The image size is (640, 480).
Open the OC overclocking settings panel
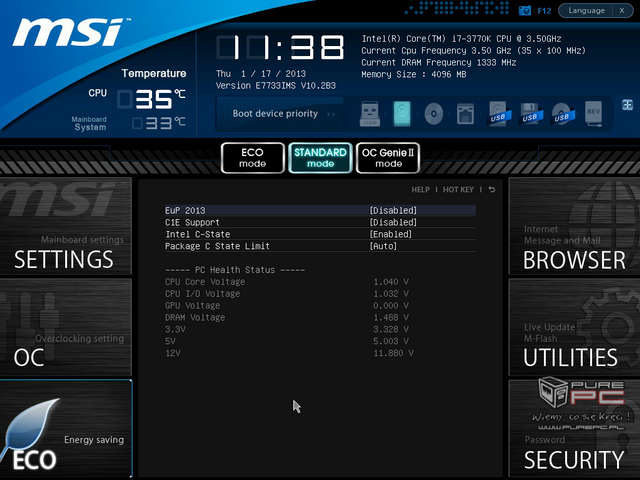click(x=66, y=327)
